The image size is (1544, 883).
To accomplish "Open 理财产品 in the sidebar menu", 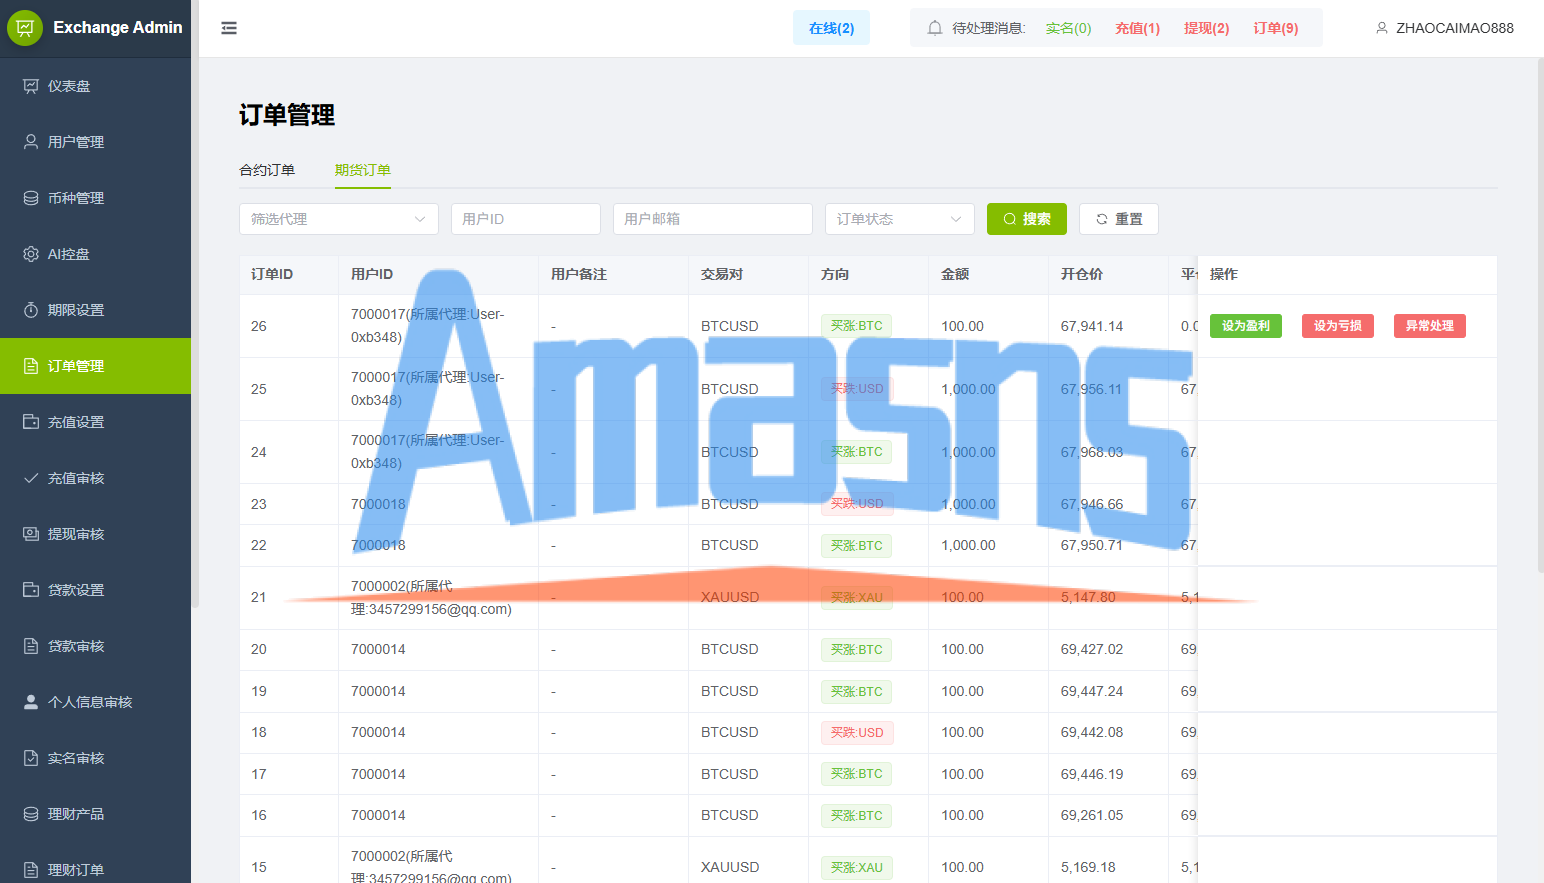I will click(x=95, y=814).
